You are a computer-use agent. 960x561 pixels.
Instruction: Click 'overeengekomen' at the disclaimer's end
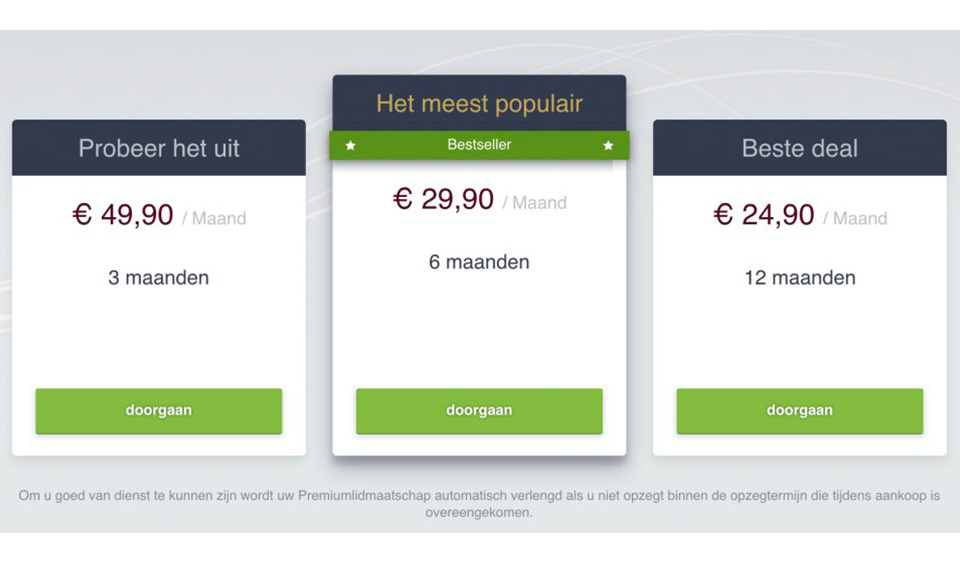tap(479, 513)
